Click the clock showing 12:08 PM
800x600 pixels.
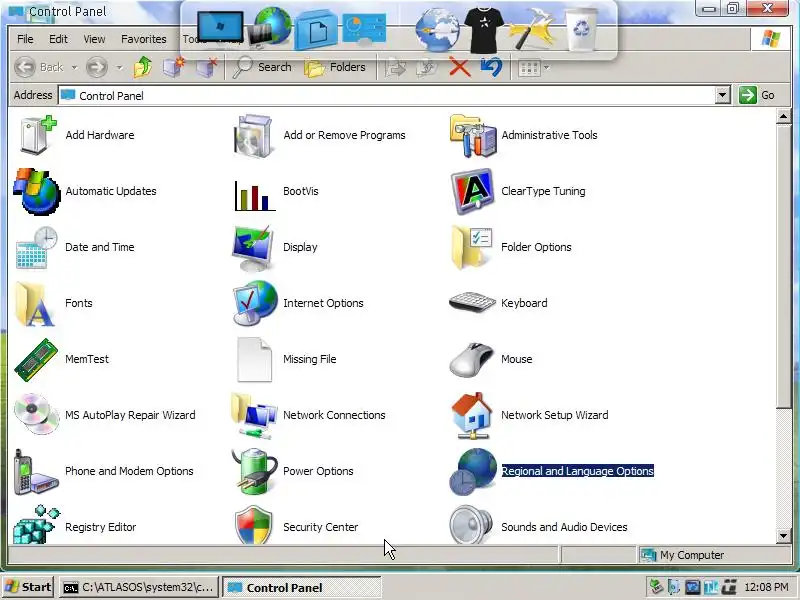coord(766,587)
